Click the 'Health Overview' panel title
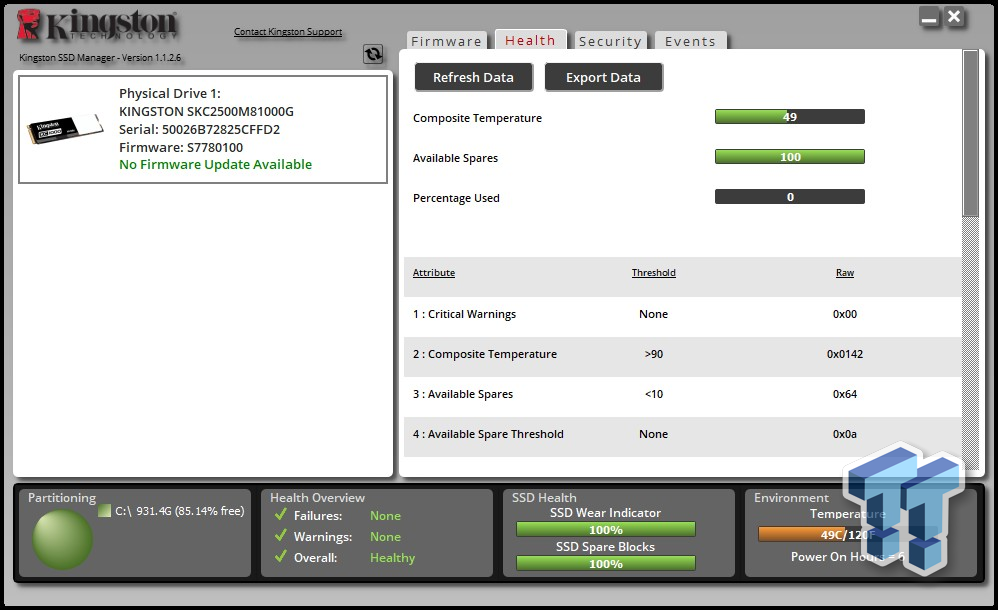This screenshot has width=998, height=610. (317, 497)
